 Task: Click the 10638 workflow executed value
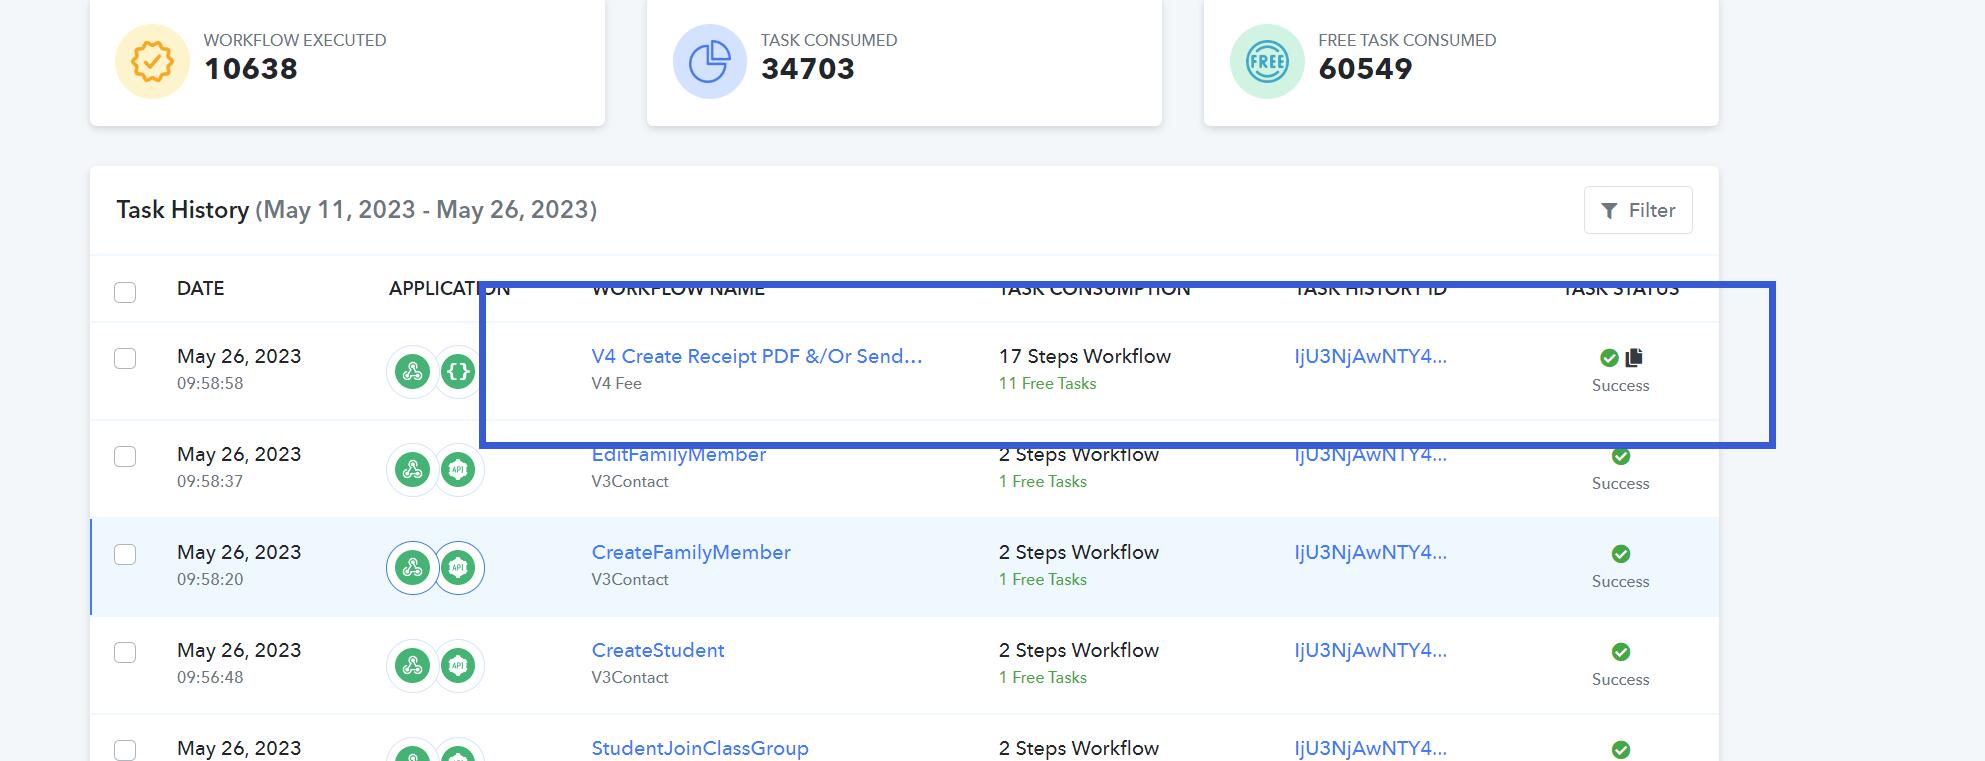(x=251, y=69)
